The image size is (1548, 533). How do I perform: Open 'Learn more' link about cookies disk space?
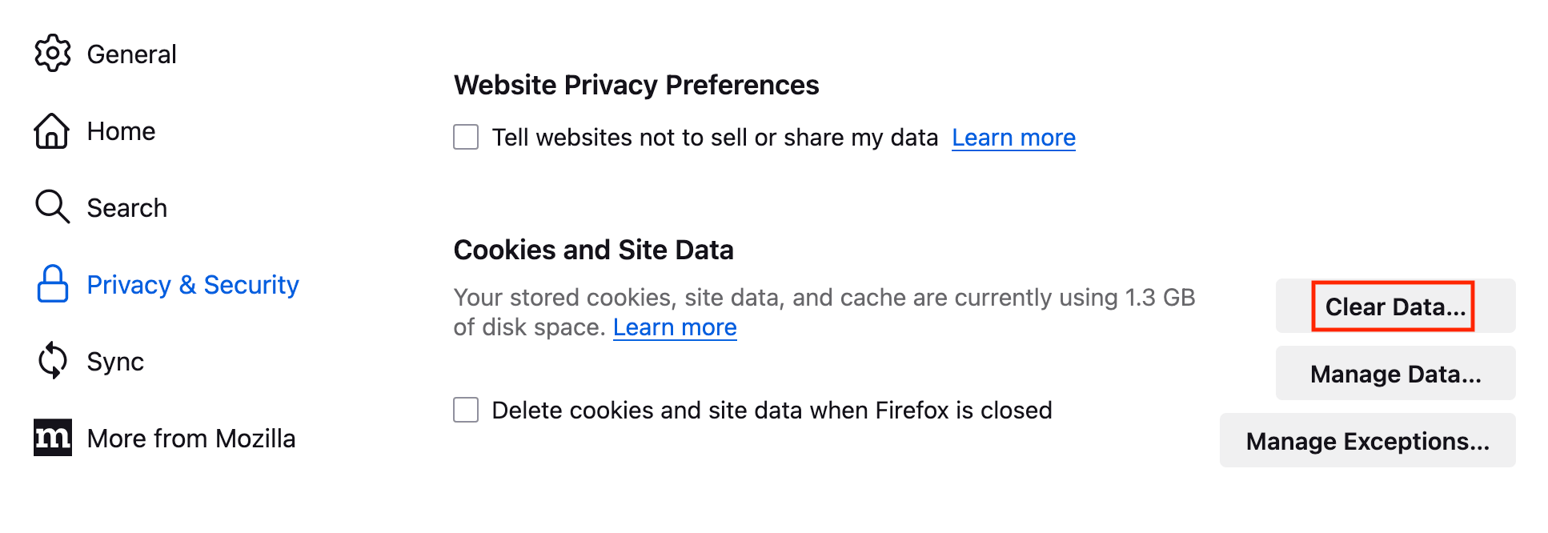click(675, 327)
